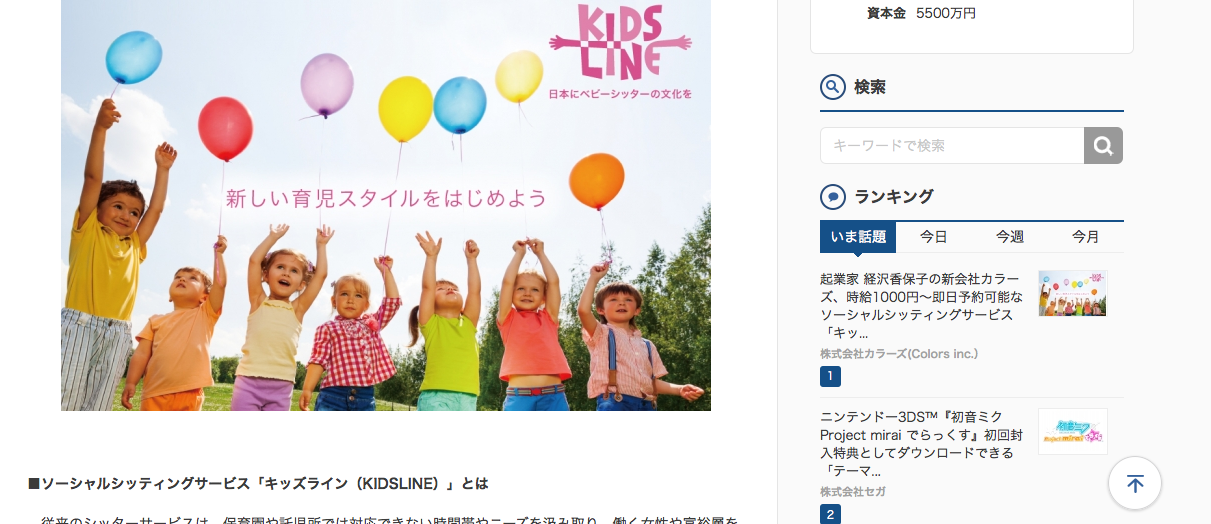The width and height of the screenshot is (1211, 524).
Task: Open the Hatsune Miku ranking thumbnail
Action: [1072, 431]
